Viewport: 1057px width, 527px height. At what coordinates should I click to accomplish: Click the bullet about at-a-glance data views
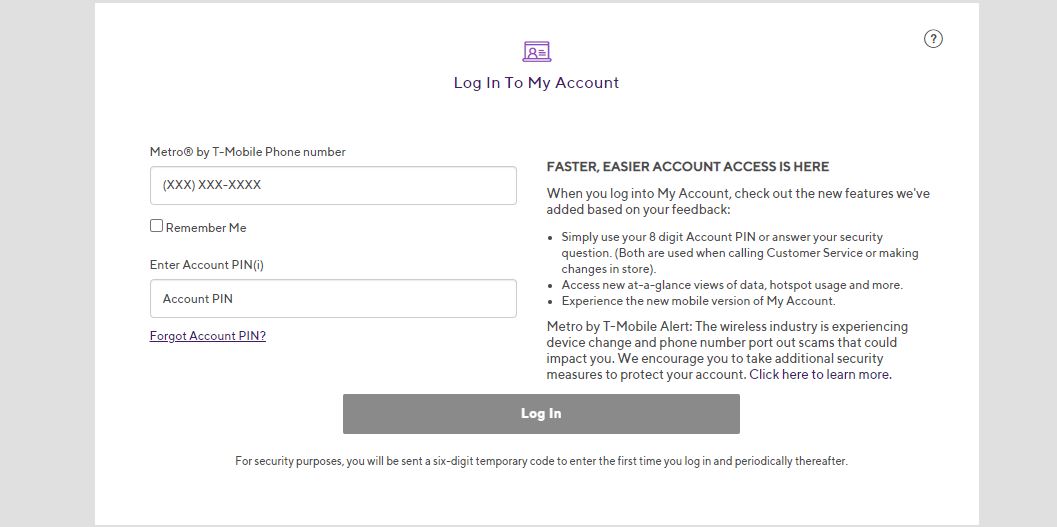(732, 285)
